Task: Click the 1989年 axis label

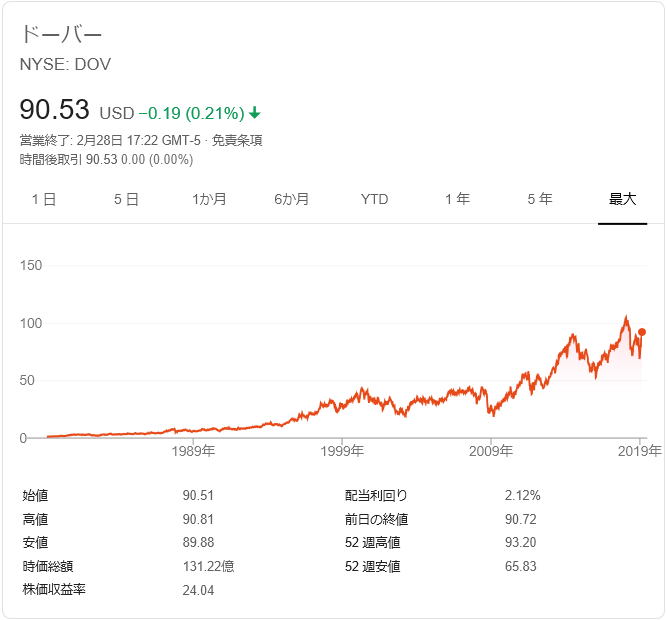Action: 193,451
